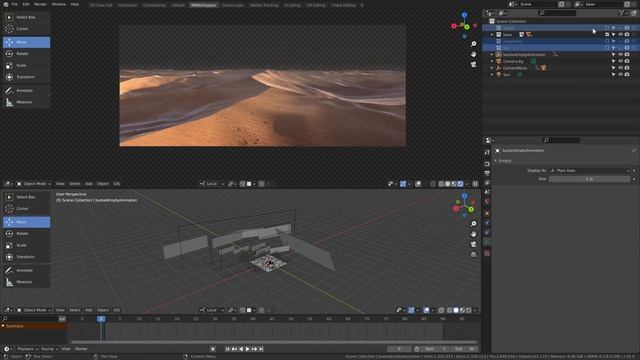Open the Playback popover in timeline
This screenshot has width=640, height=360.
27,349
